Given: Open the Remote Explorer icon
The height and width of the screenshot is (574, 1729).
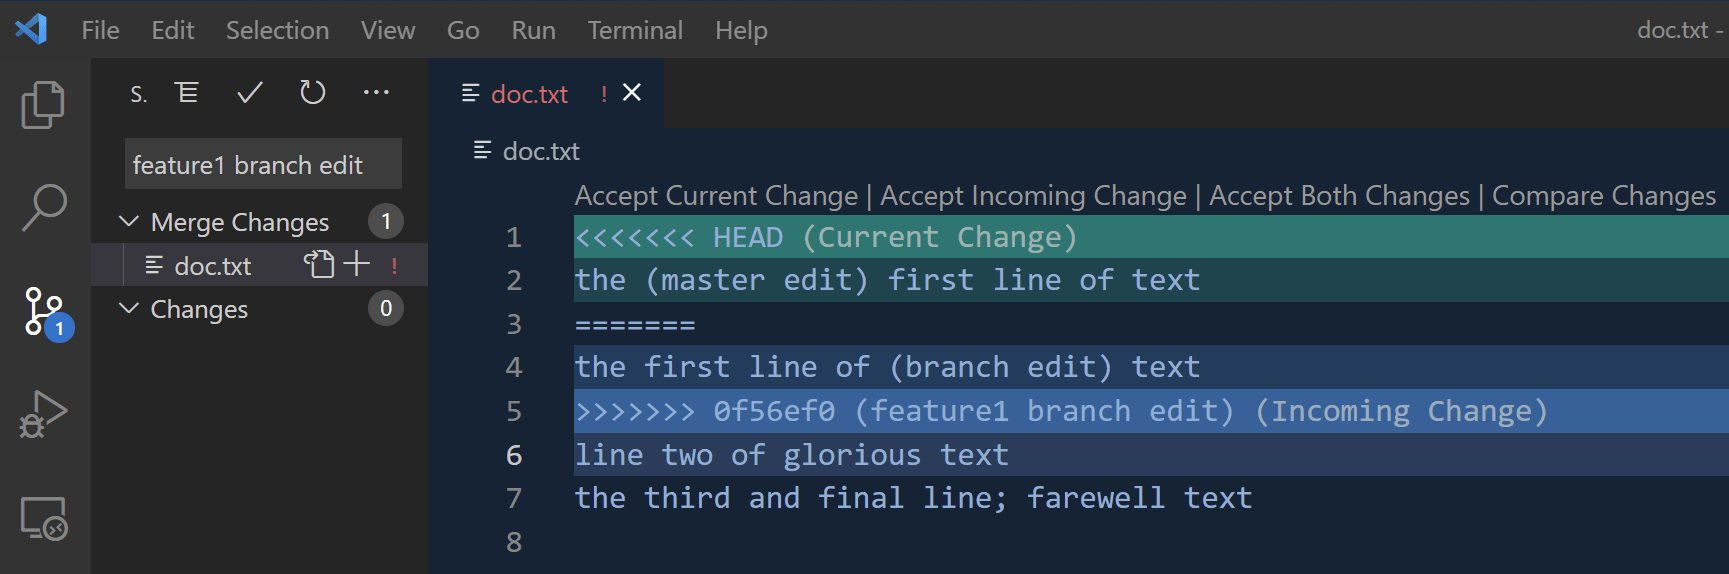Looking at the screenshot, I should pos(43,518).
